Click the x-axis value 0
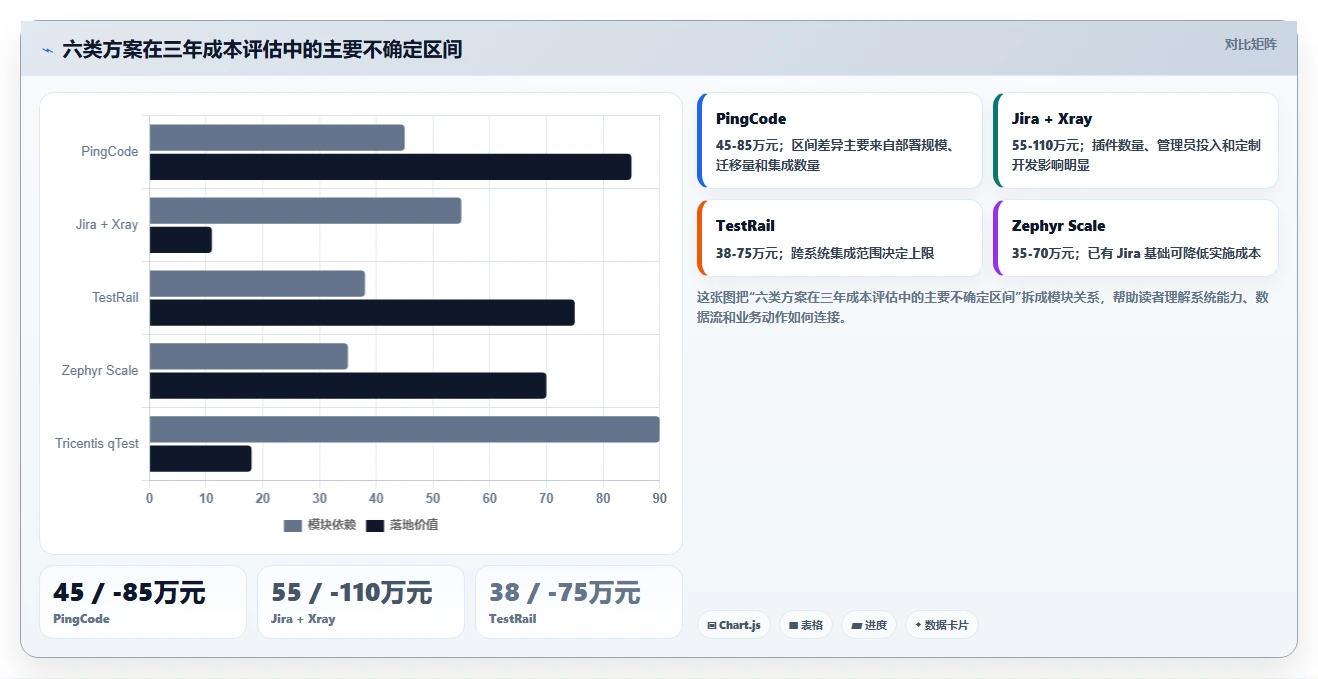The image size is (1318, 679). pyautogui.click(x=150, y=498)
